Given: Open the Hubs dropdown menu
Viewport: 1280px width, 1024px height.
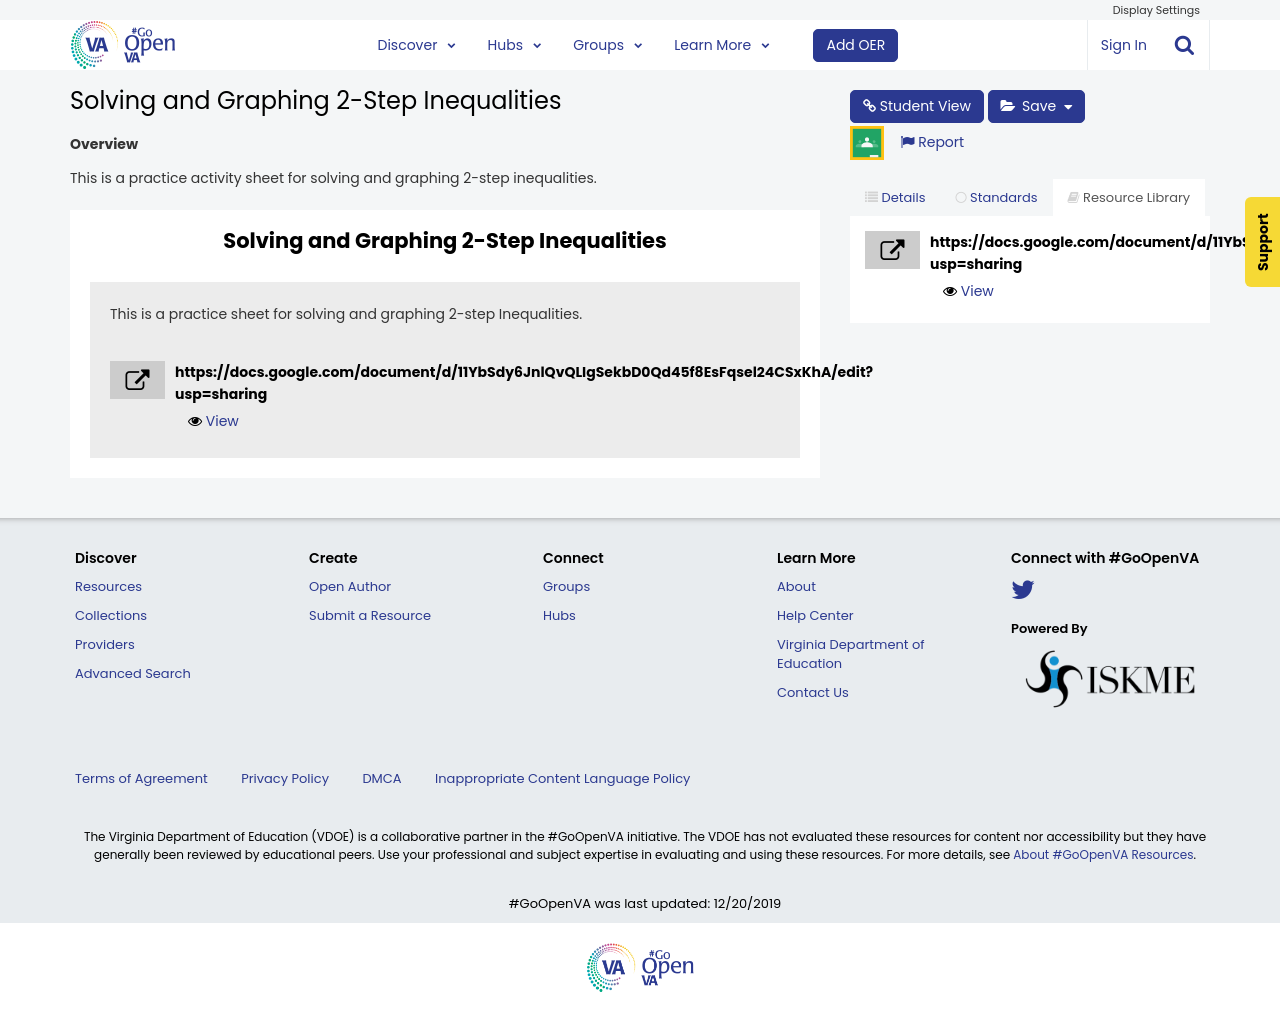Looking at the screenshot, I should click(x=514, y=45).
